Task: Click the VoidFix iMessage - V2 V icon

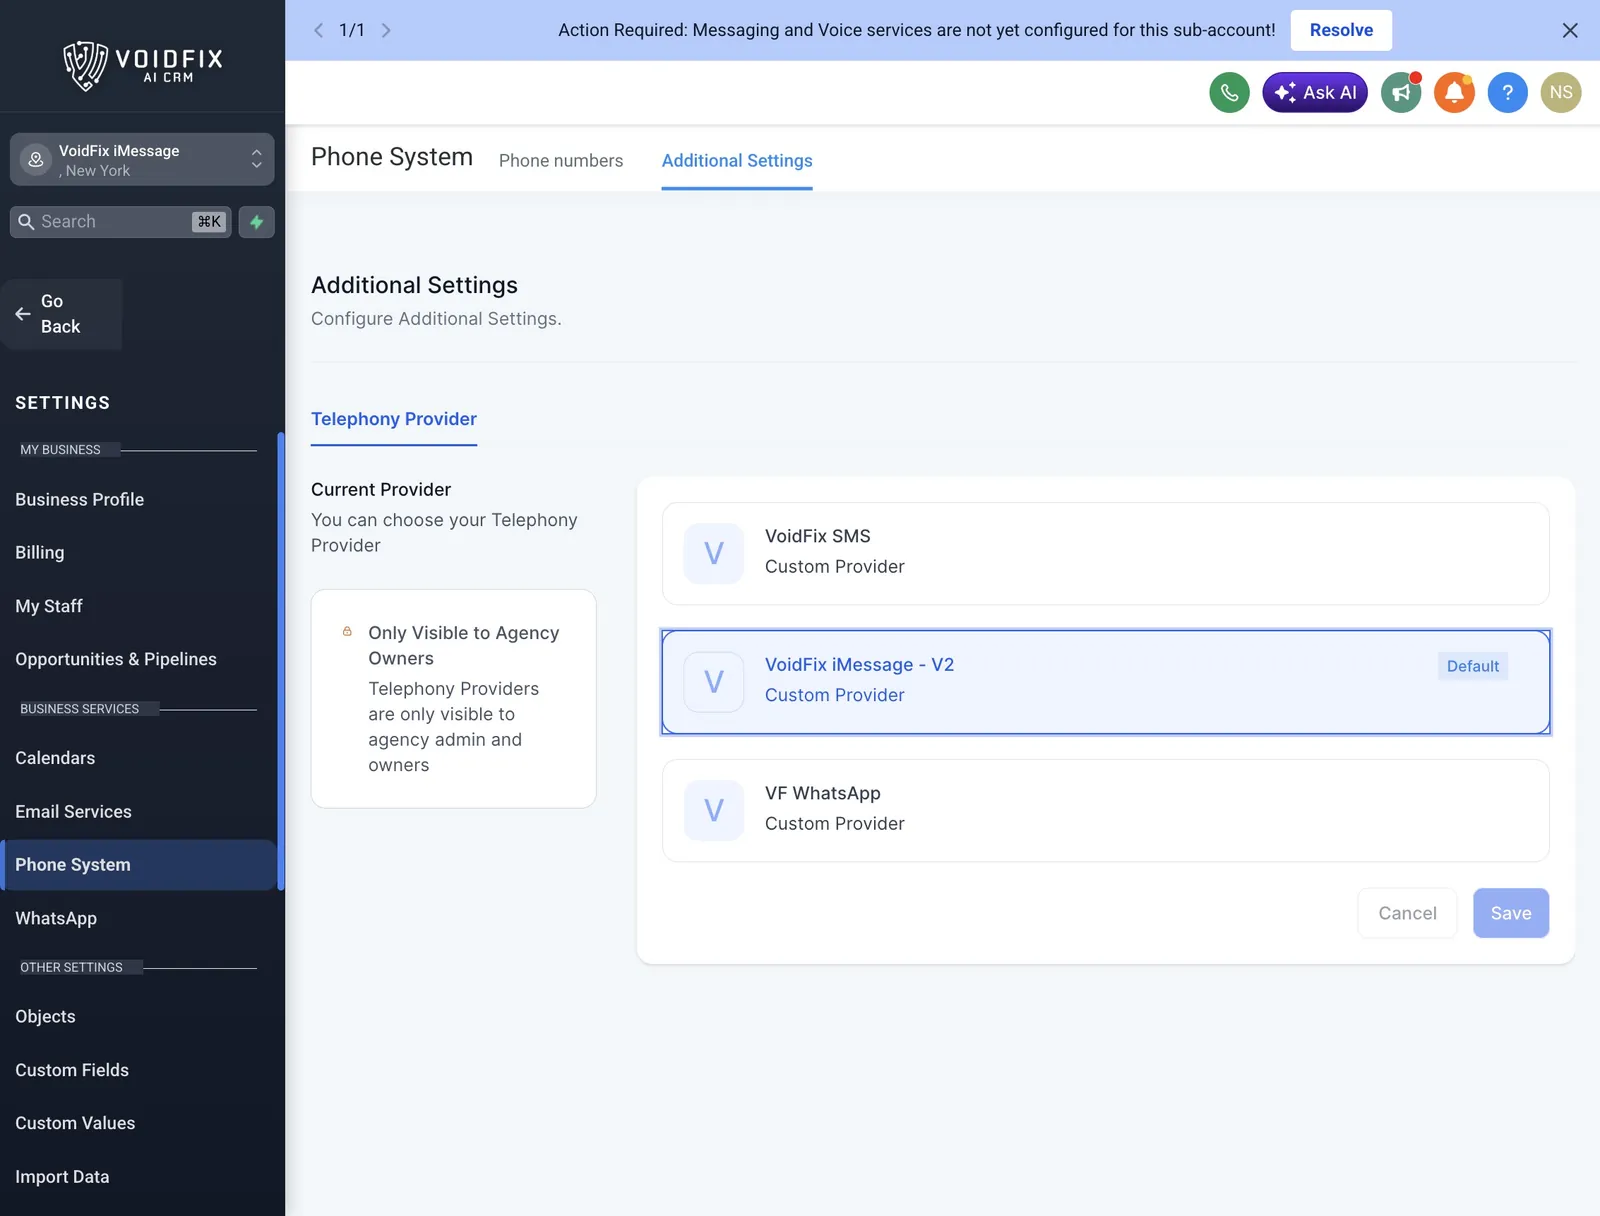Action: click(714, 682)
